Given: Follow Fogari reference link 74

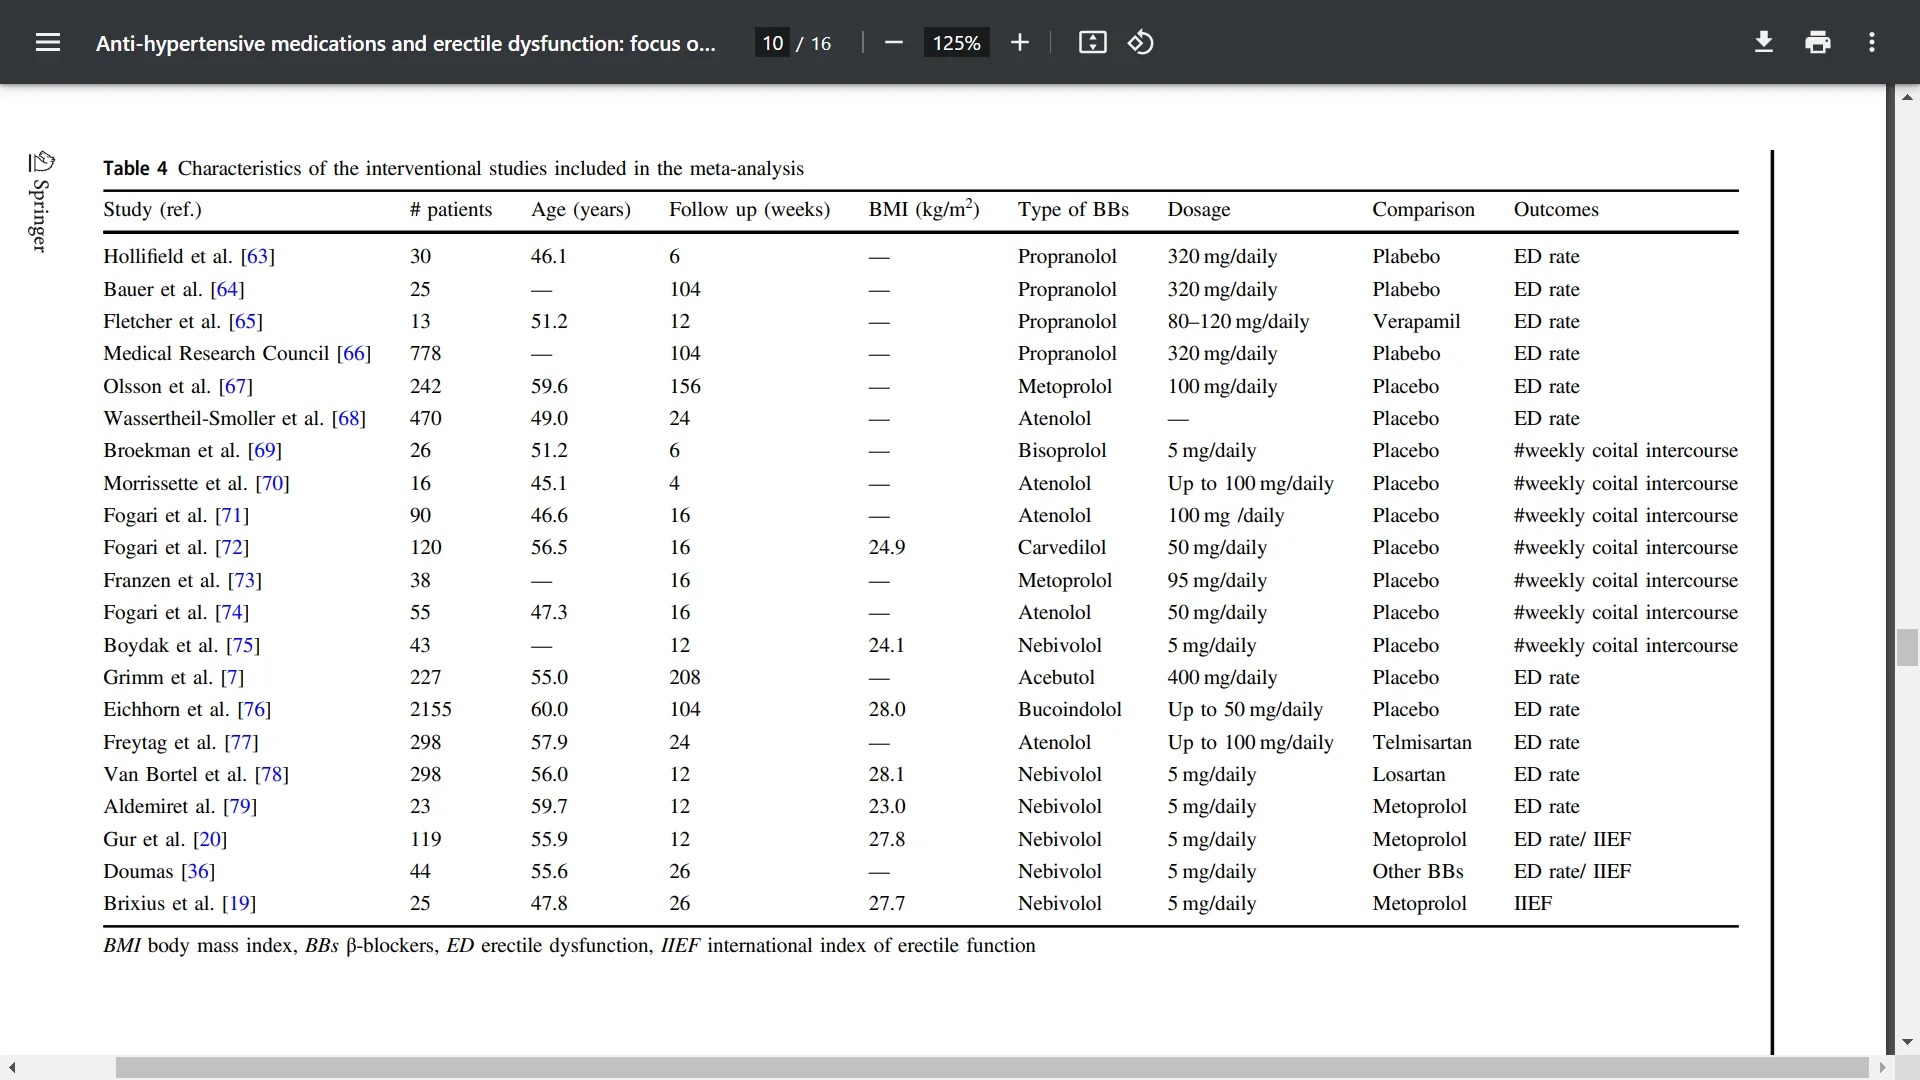Looking at the screenshot, I should 232,612.
